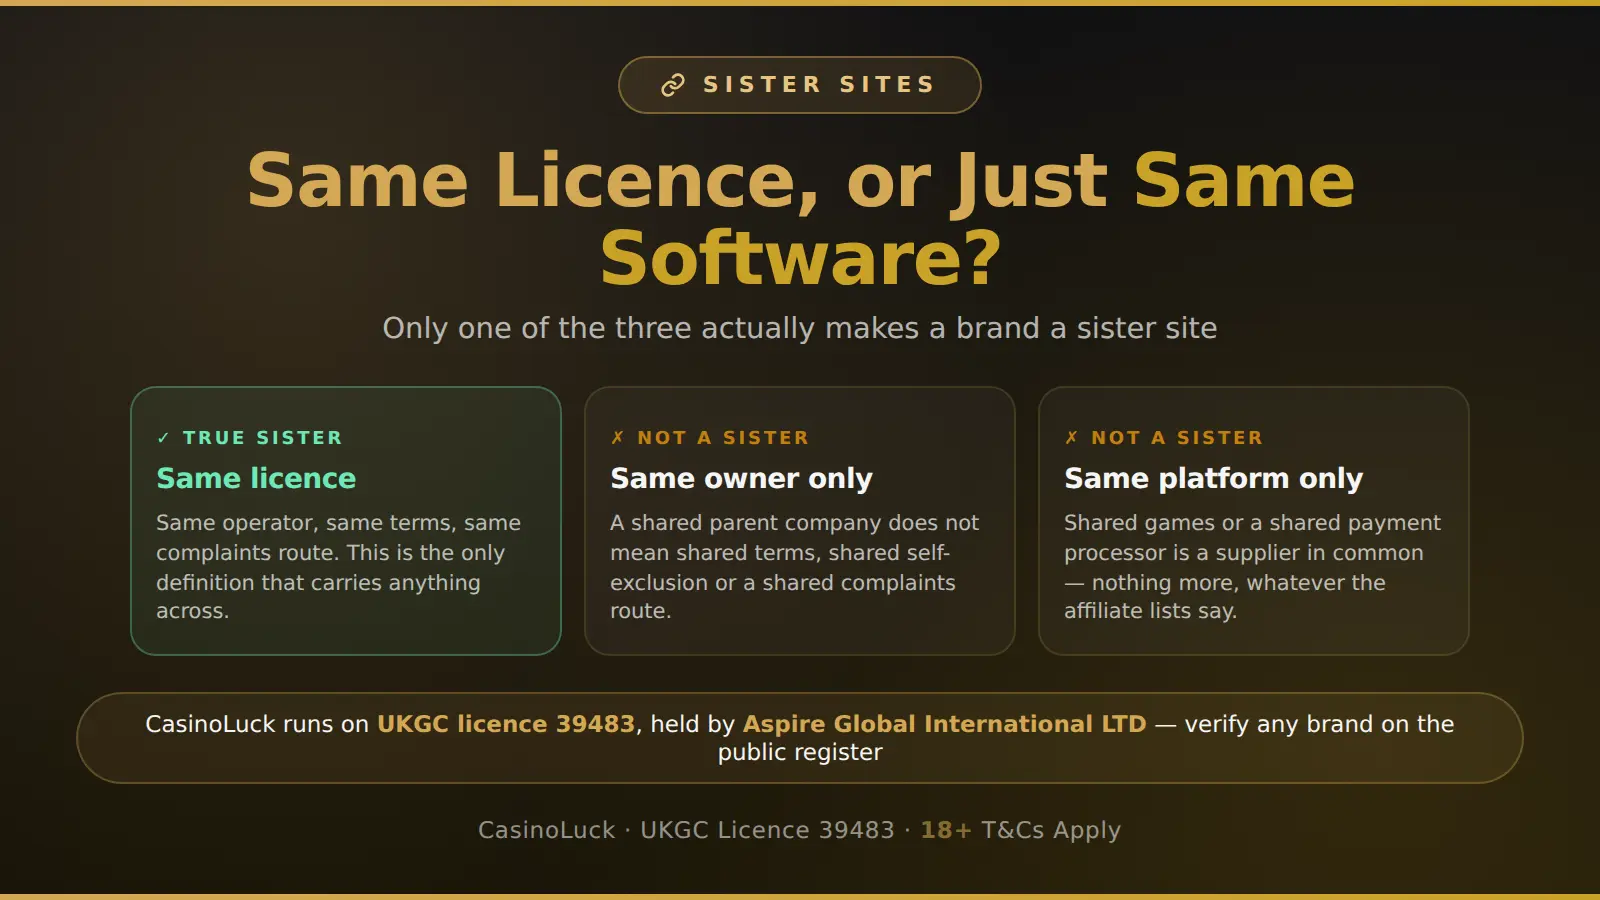Click the SISTER SITES pill badge

pos(800,85)
